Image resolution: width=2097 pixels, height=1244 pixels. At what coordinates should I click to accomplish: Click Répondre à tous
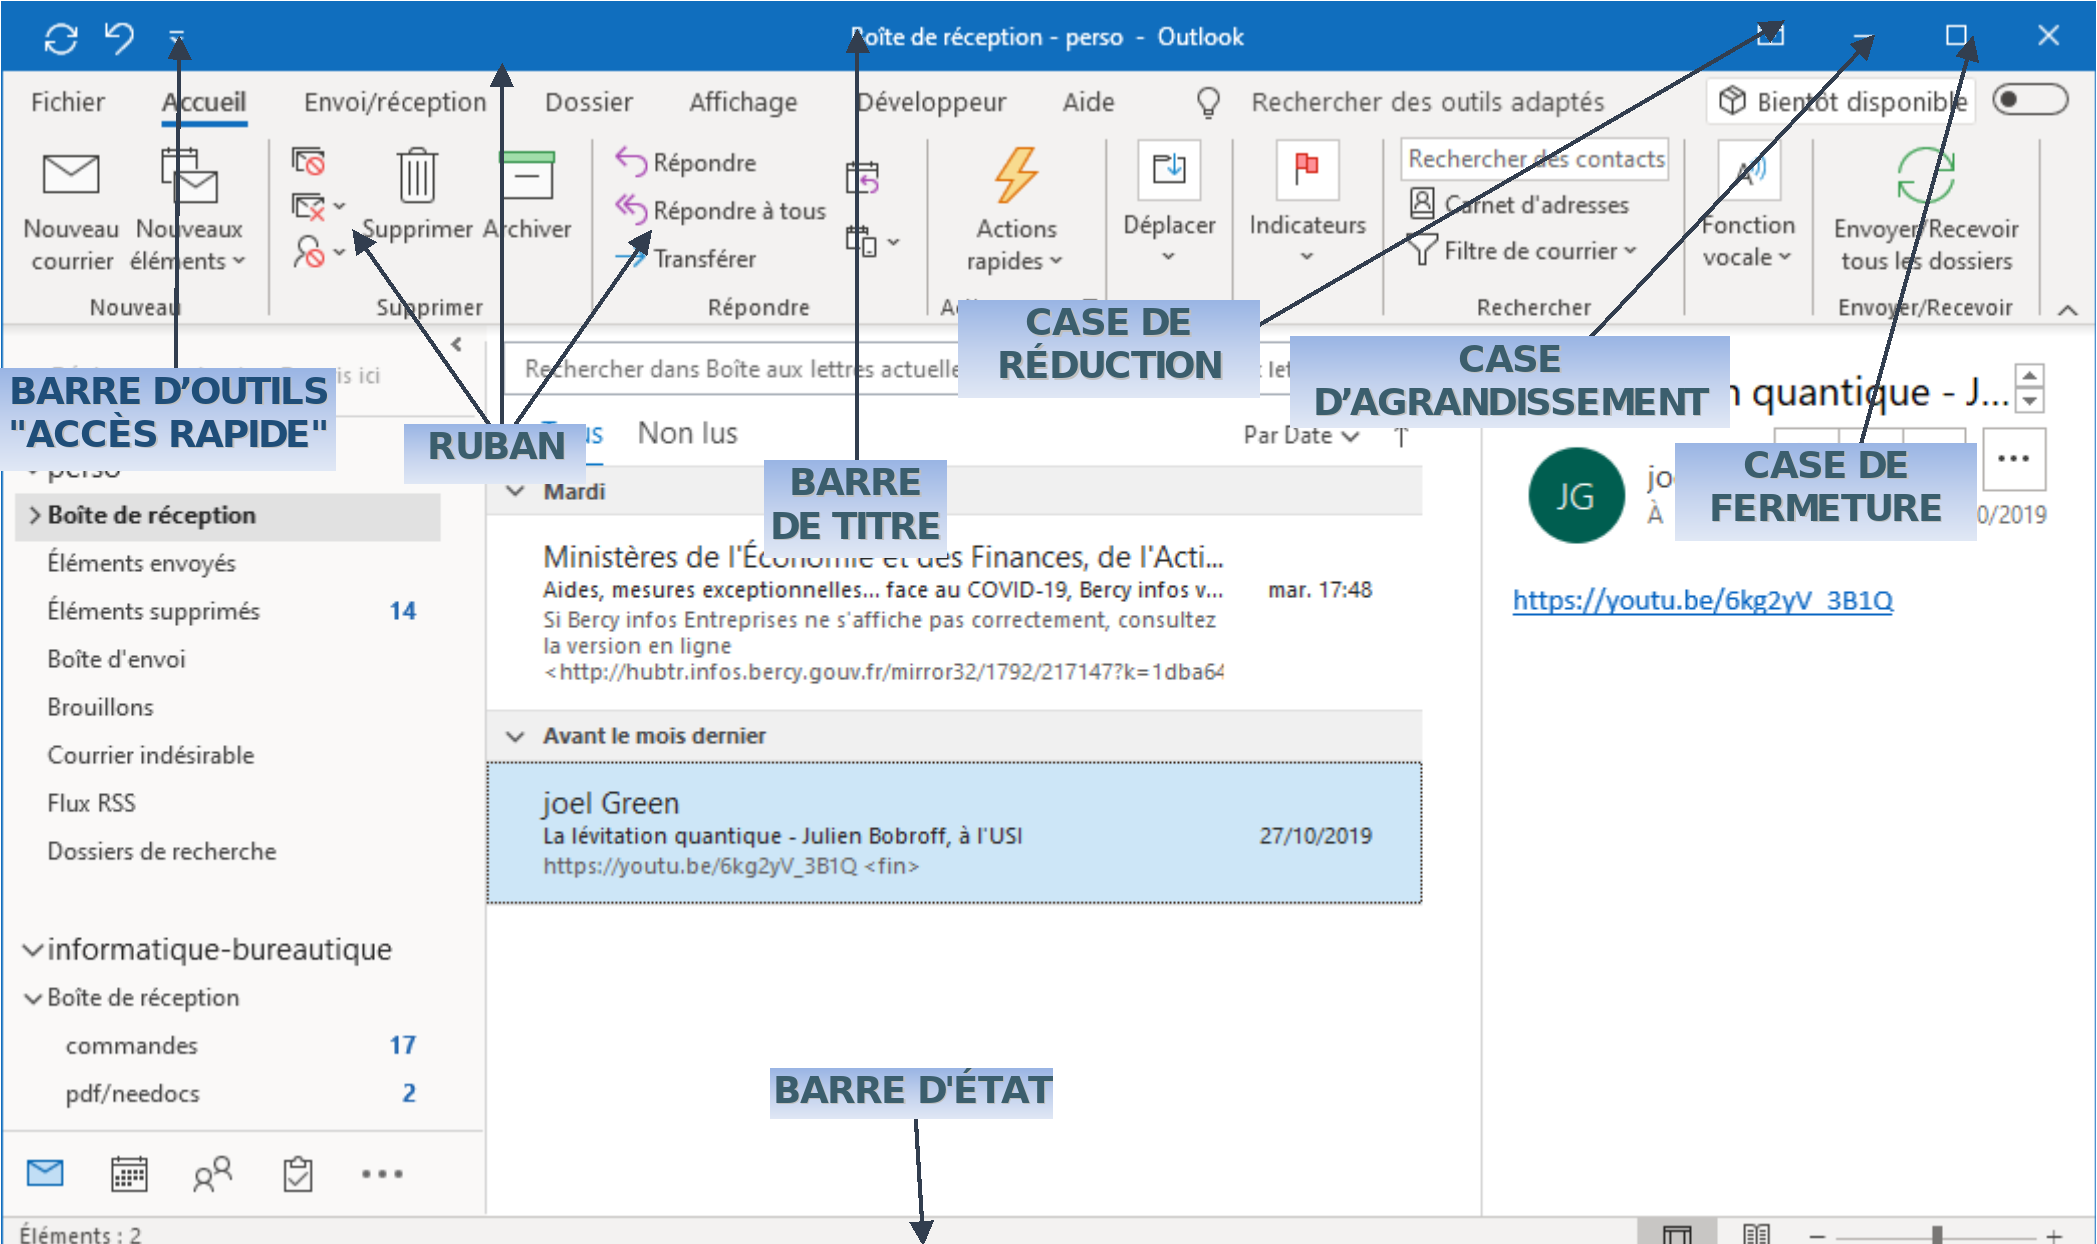720,210
